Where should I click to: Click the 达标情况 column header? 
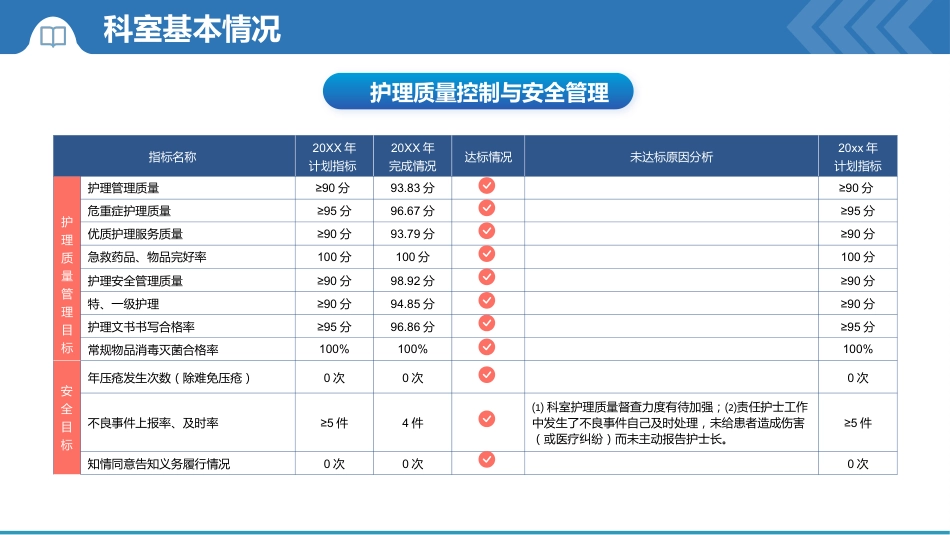point(488,157)
